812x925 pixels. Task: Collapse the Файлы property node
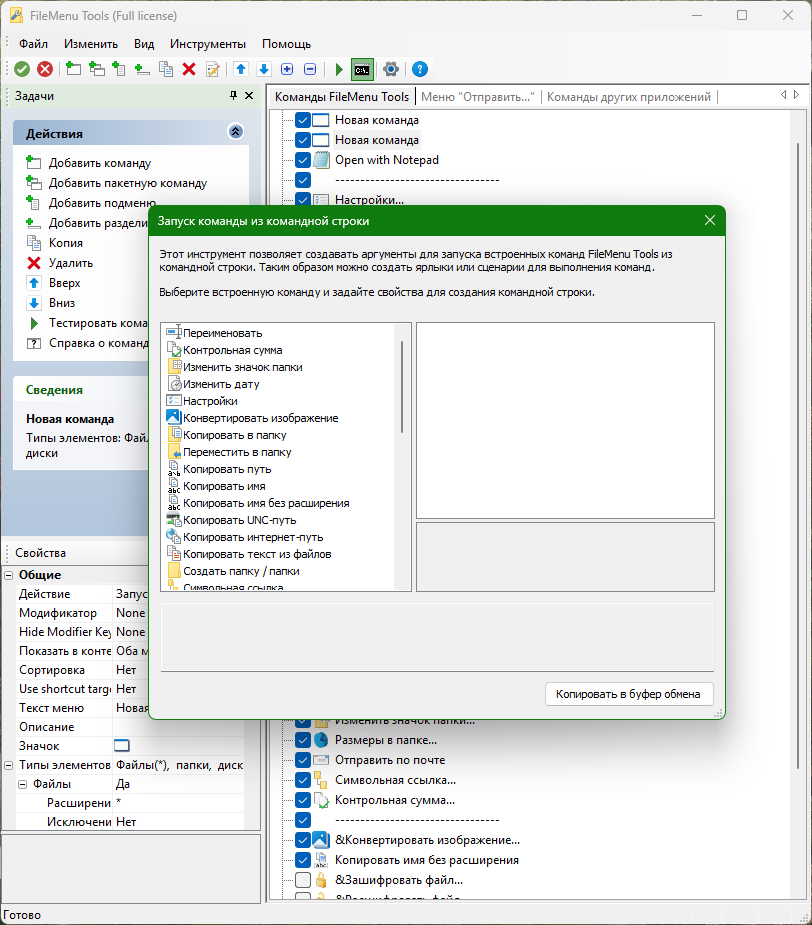[x=22, y=784]
